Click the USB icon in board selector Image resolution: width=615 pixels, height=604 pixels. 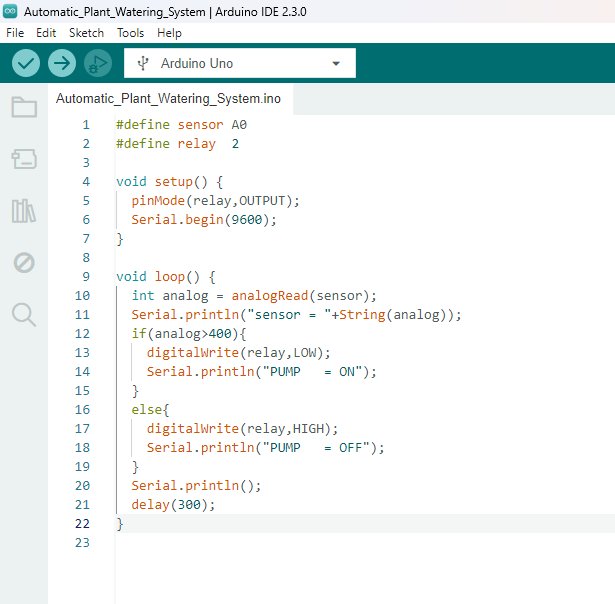click(x=145, y=63)
